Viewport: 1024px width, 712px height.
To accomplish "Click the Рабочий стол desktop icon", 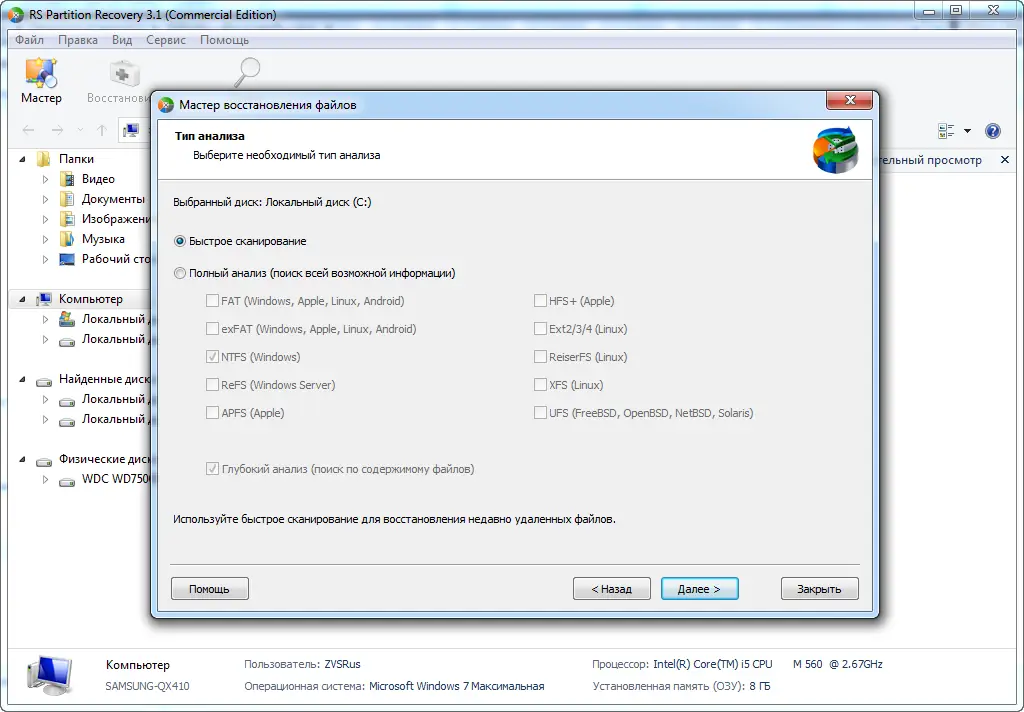I will pyautogui.click(x=67, y=259).
